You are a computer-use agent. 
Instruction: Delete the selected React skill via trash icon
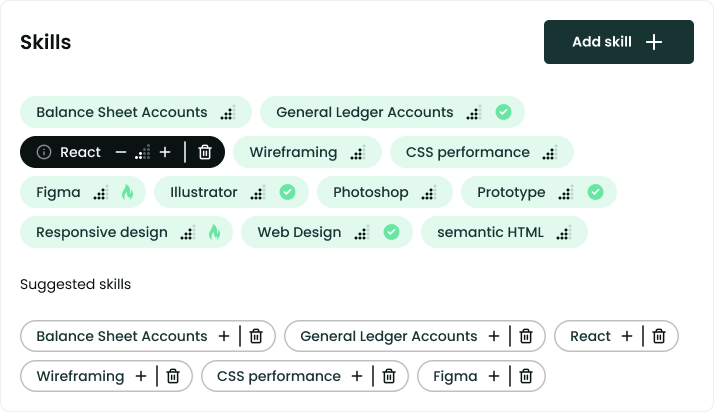(205, 152)
